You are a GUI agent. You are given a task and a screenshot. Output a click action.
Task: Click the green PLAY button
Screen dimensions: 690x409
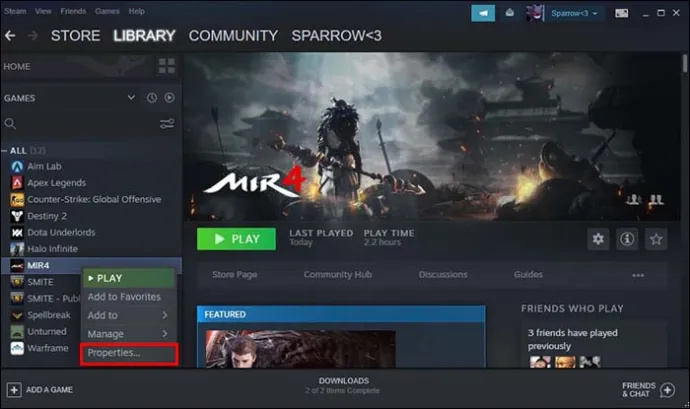pyautogui.click(x=236, y=239)
